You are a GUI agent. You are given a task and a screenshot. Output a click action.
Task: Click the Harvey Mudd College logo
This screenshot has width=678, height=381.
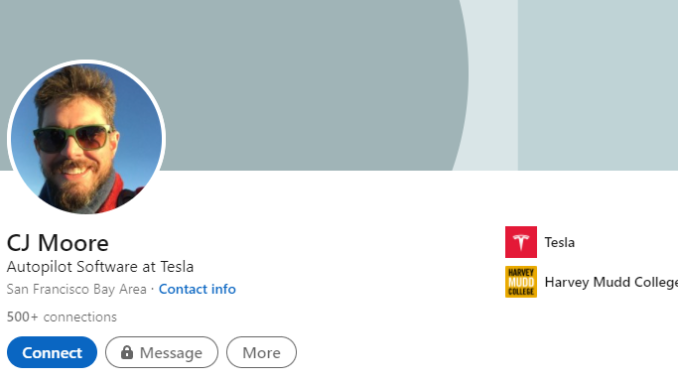(521, 282)
